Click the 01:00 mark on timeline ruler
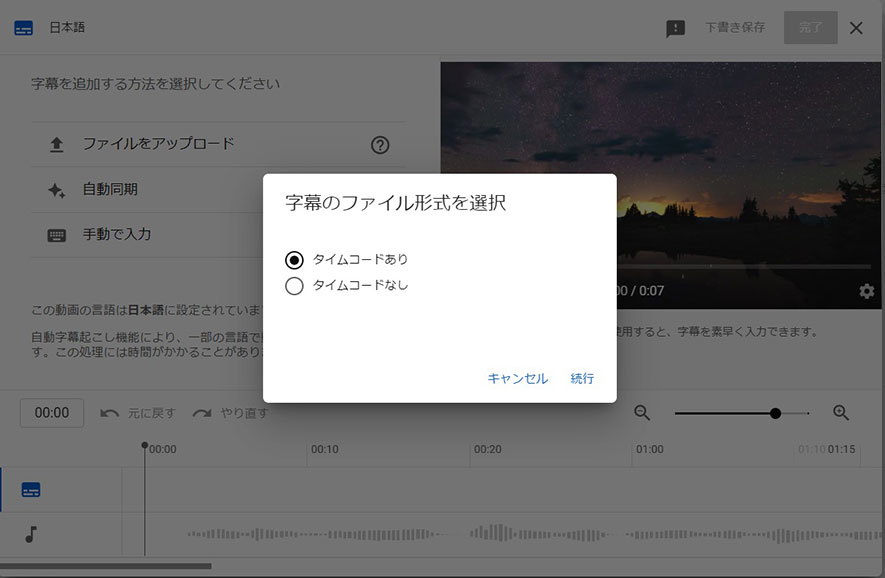Viewport: 885px width, 578px height. tap(650, 449)
